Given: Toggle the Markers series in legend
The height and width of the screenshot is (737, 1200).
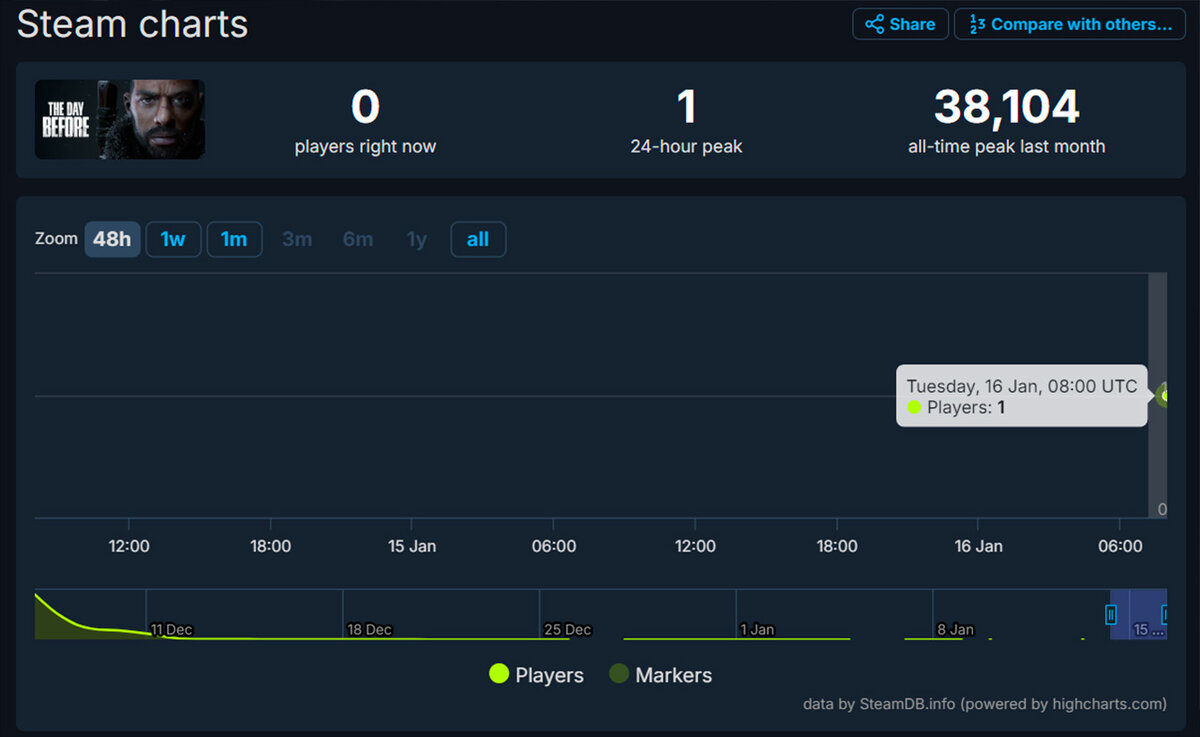Looking at the screenshot, I should pos(661,675).
